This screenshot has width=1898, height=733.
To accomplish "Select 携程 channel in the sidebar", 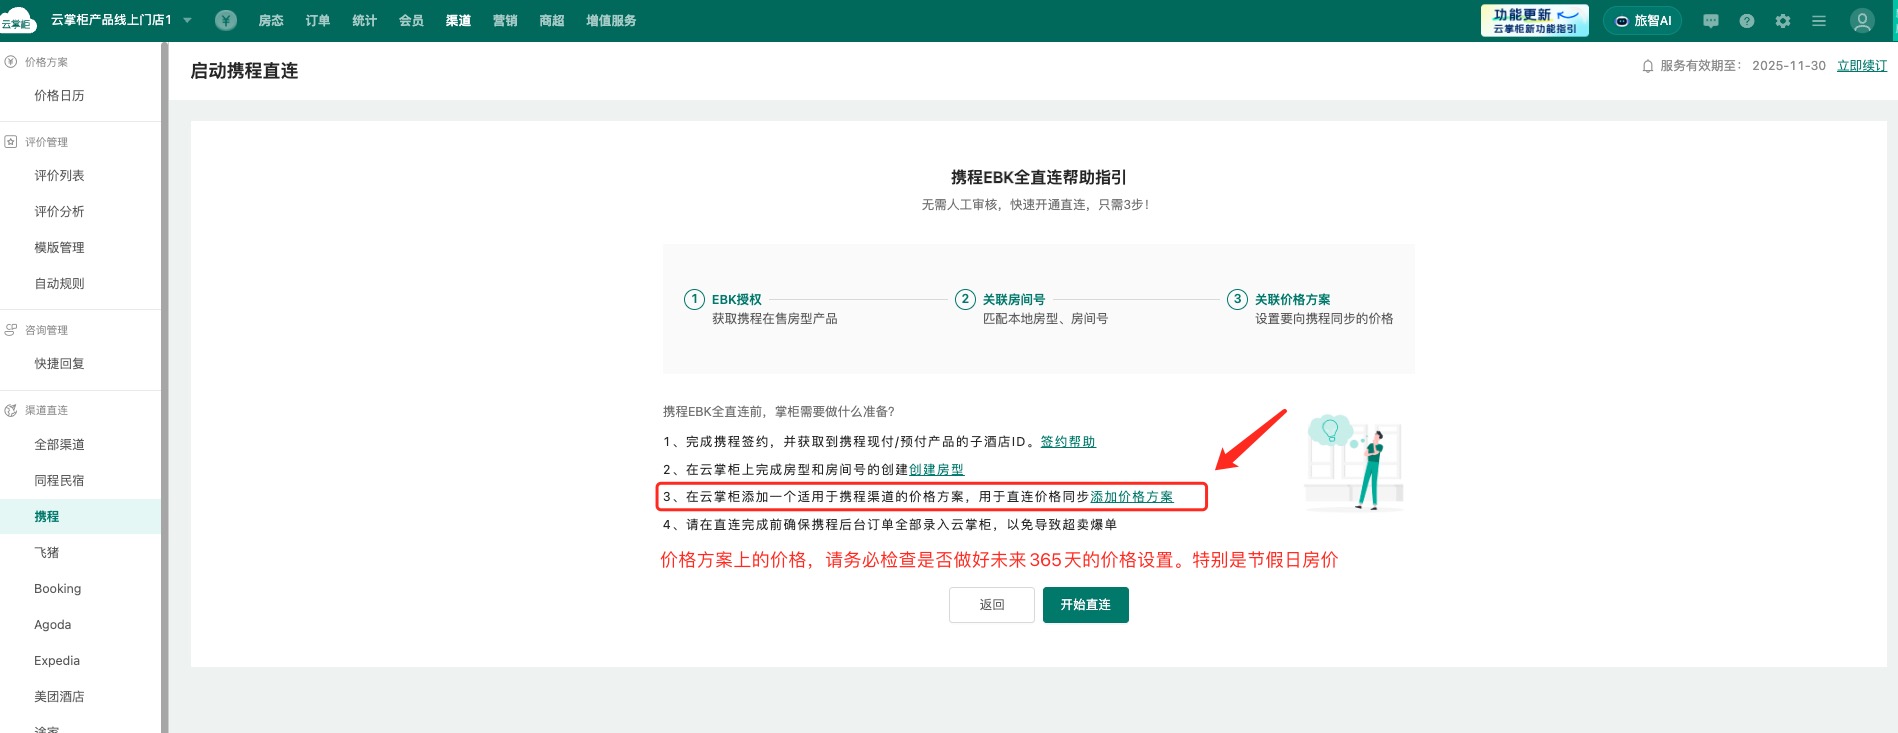I will 47,517.
